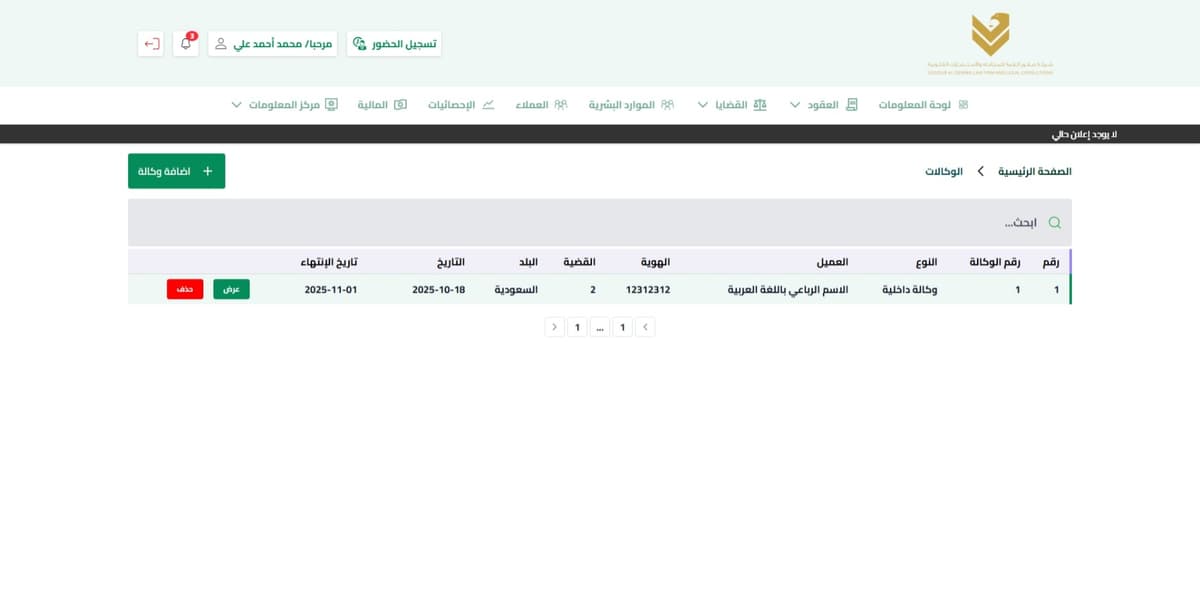The height and width of the screenshot is (591, 1200).
Task: Open the المالية finance menu
Action: click(x=382, y=105)
